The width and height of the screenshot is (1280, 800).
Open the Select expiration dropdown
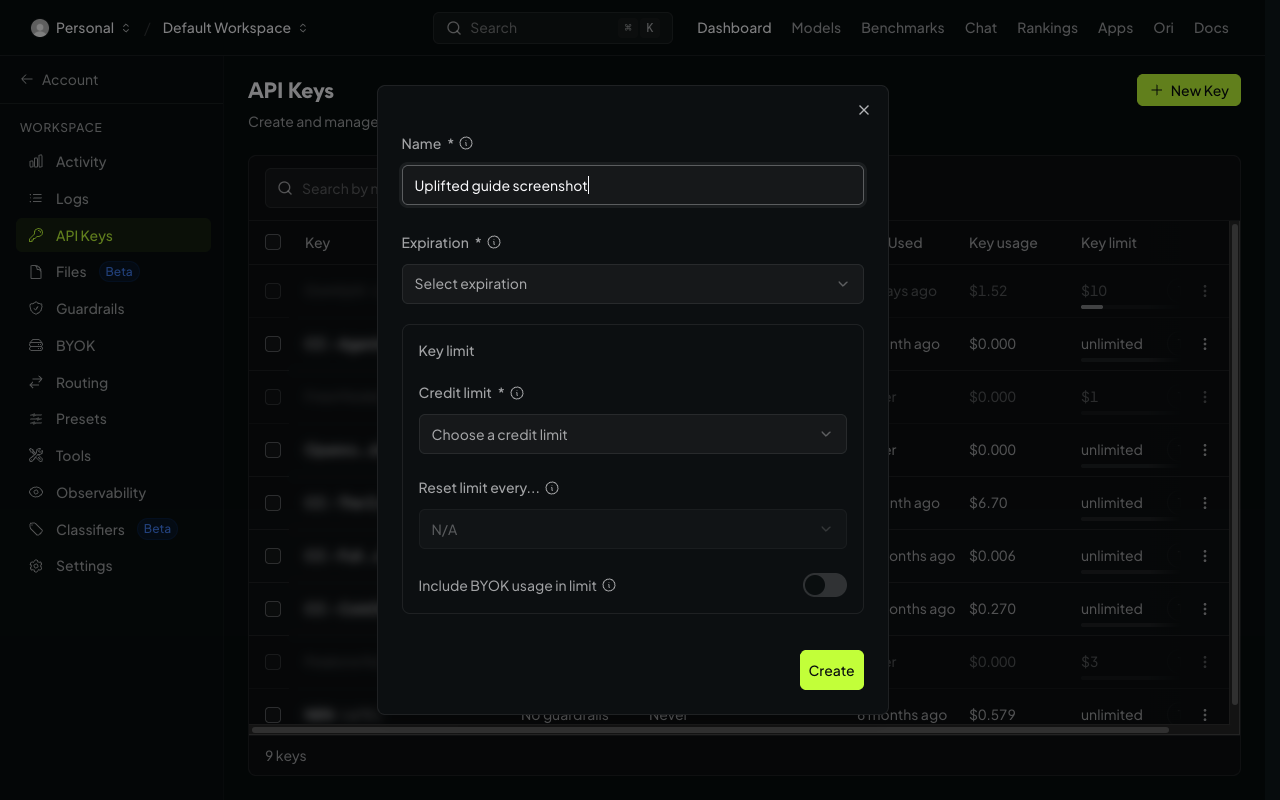(x=633, y=284)
